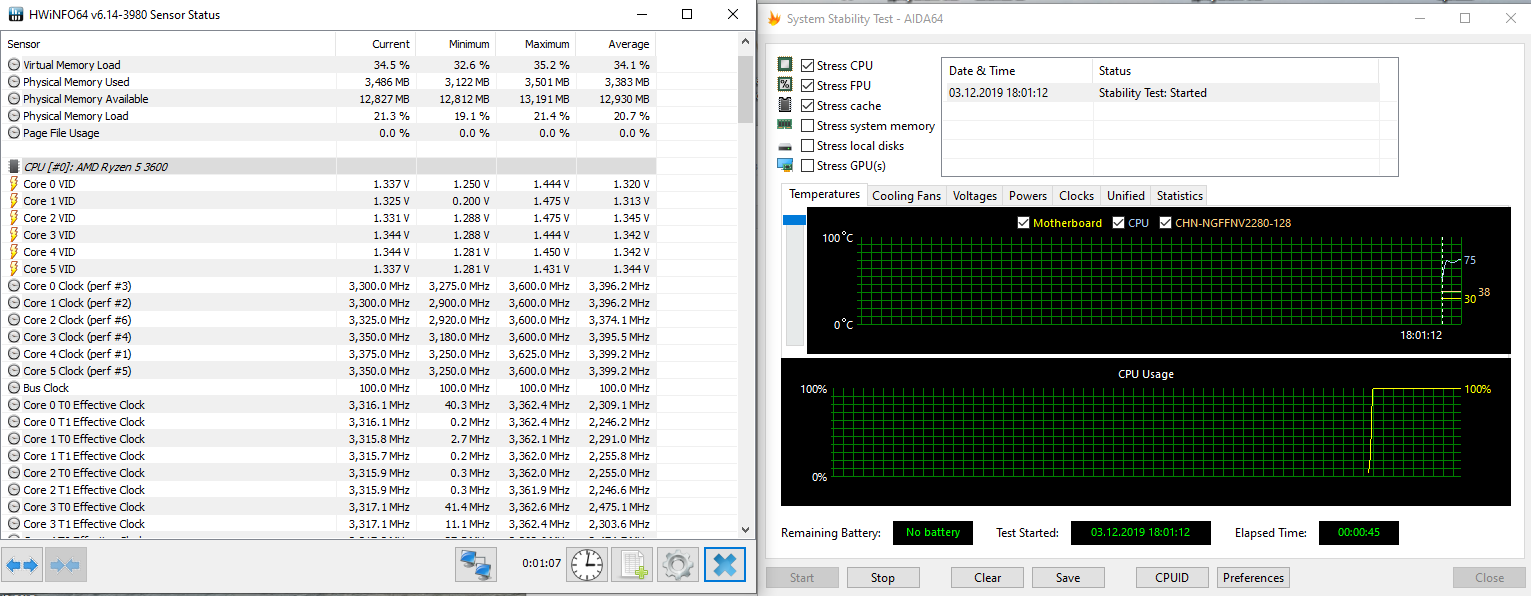
Task: Toggle the CHN-NGFFNV2280-128 graph checkbox
Action: [x=1166, y=223]
